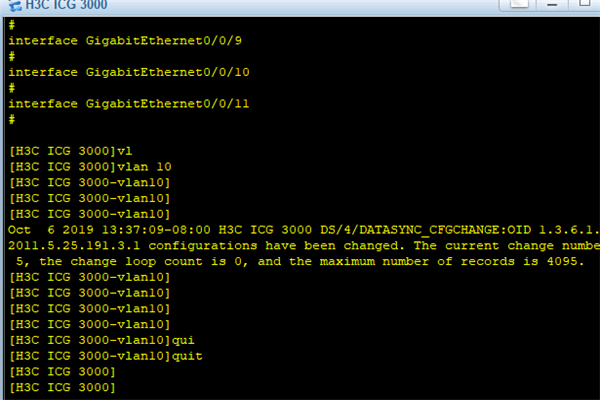Viewport: 600px width, 400px height.
Task: Click the [H3C ICG 3000] prompt directly below quit
Action: click(x=62, y=372)
